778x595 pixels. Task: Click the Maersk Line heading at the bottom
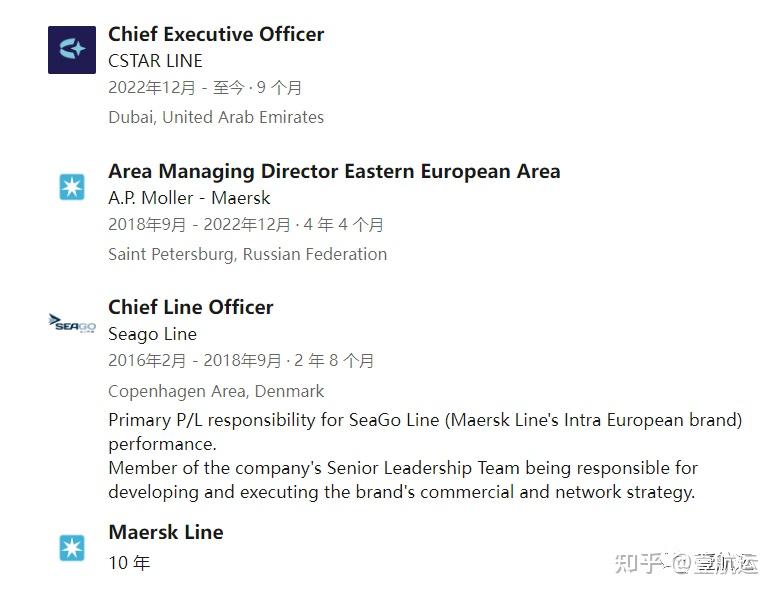pyautogui.click(x=165, y=532)
